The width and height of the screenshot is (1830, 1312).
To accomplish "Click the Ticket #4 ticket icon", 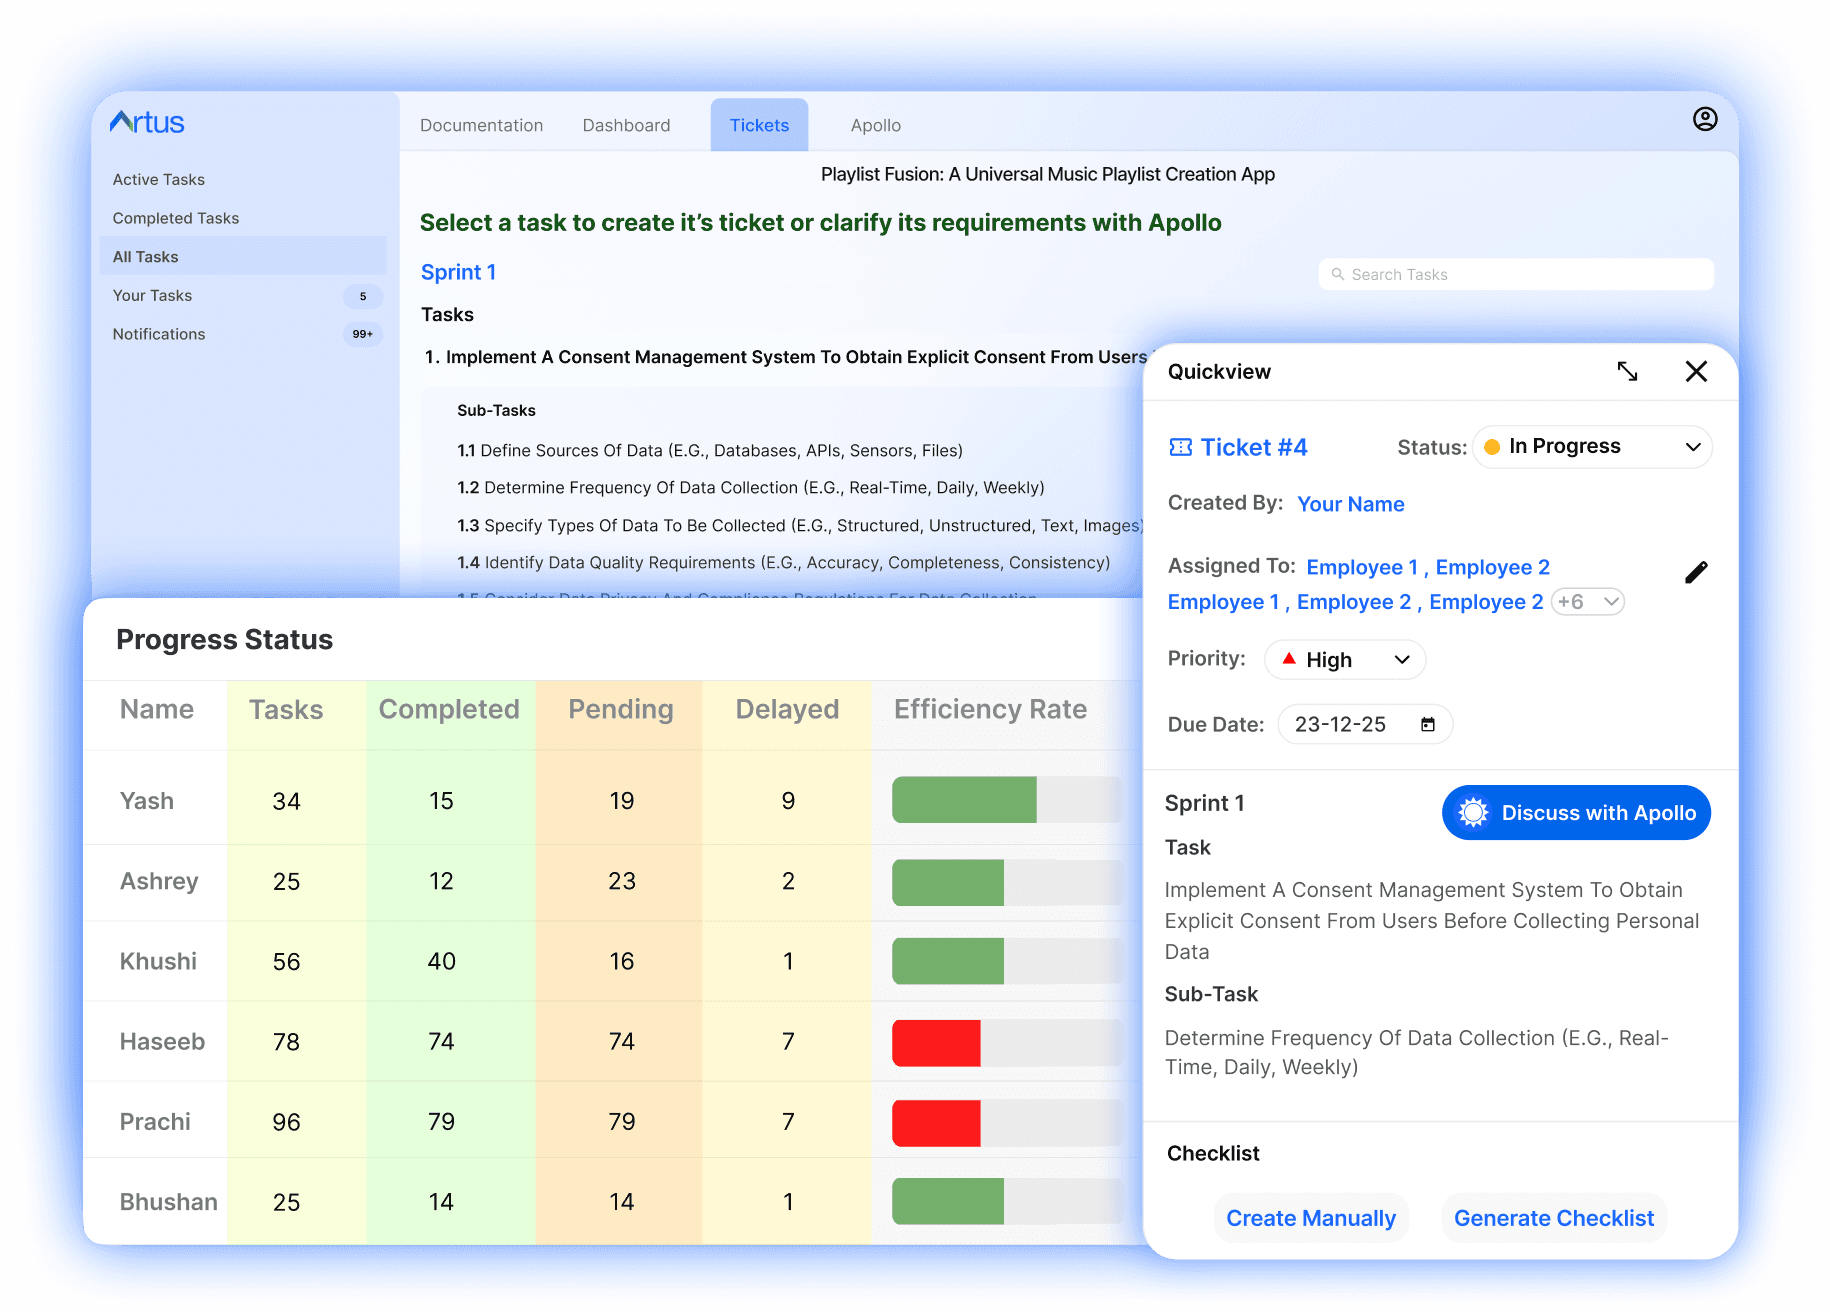I will [1181, 447].
